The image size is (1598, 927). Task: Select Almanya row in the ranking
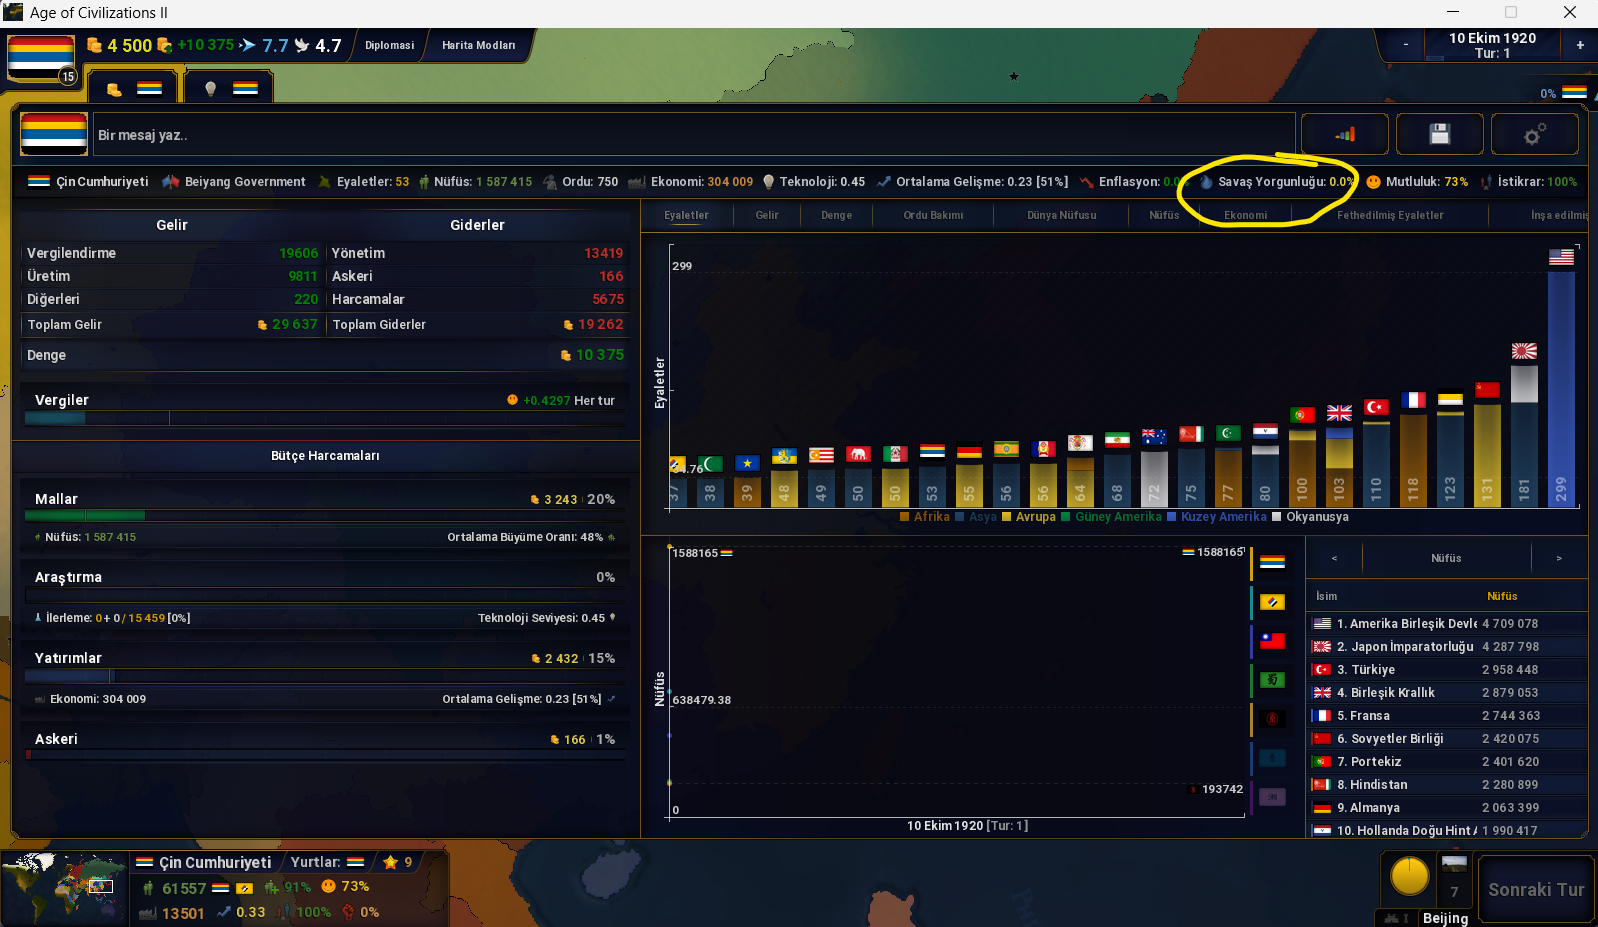click(x=1447, y=807)
